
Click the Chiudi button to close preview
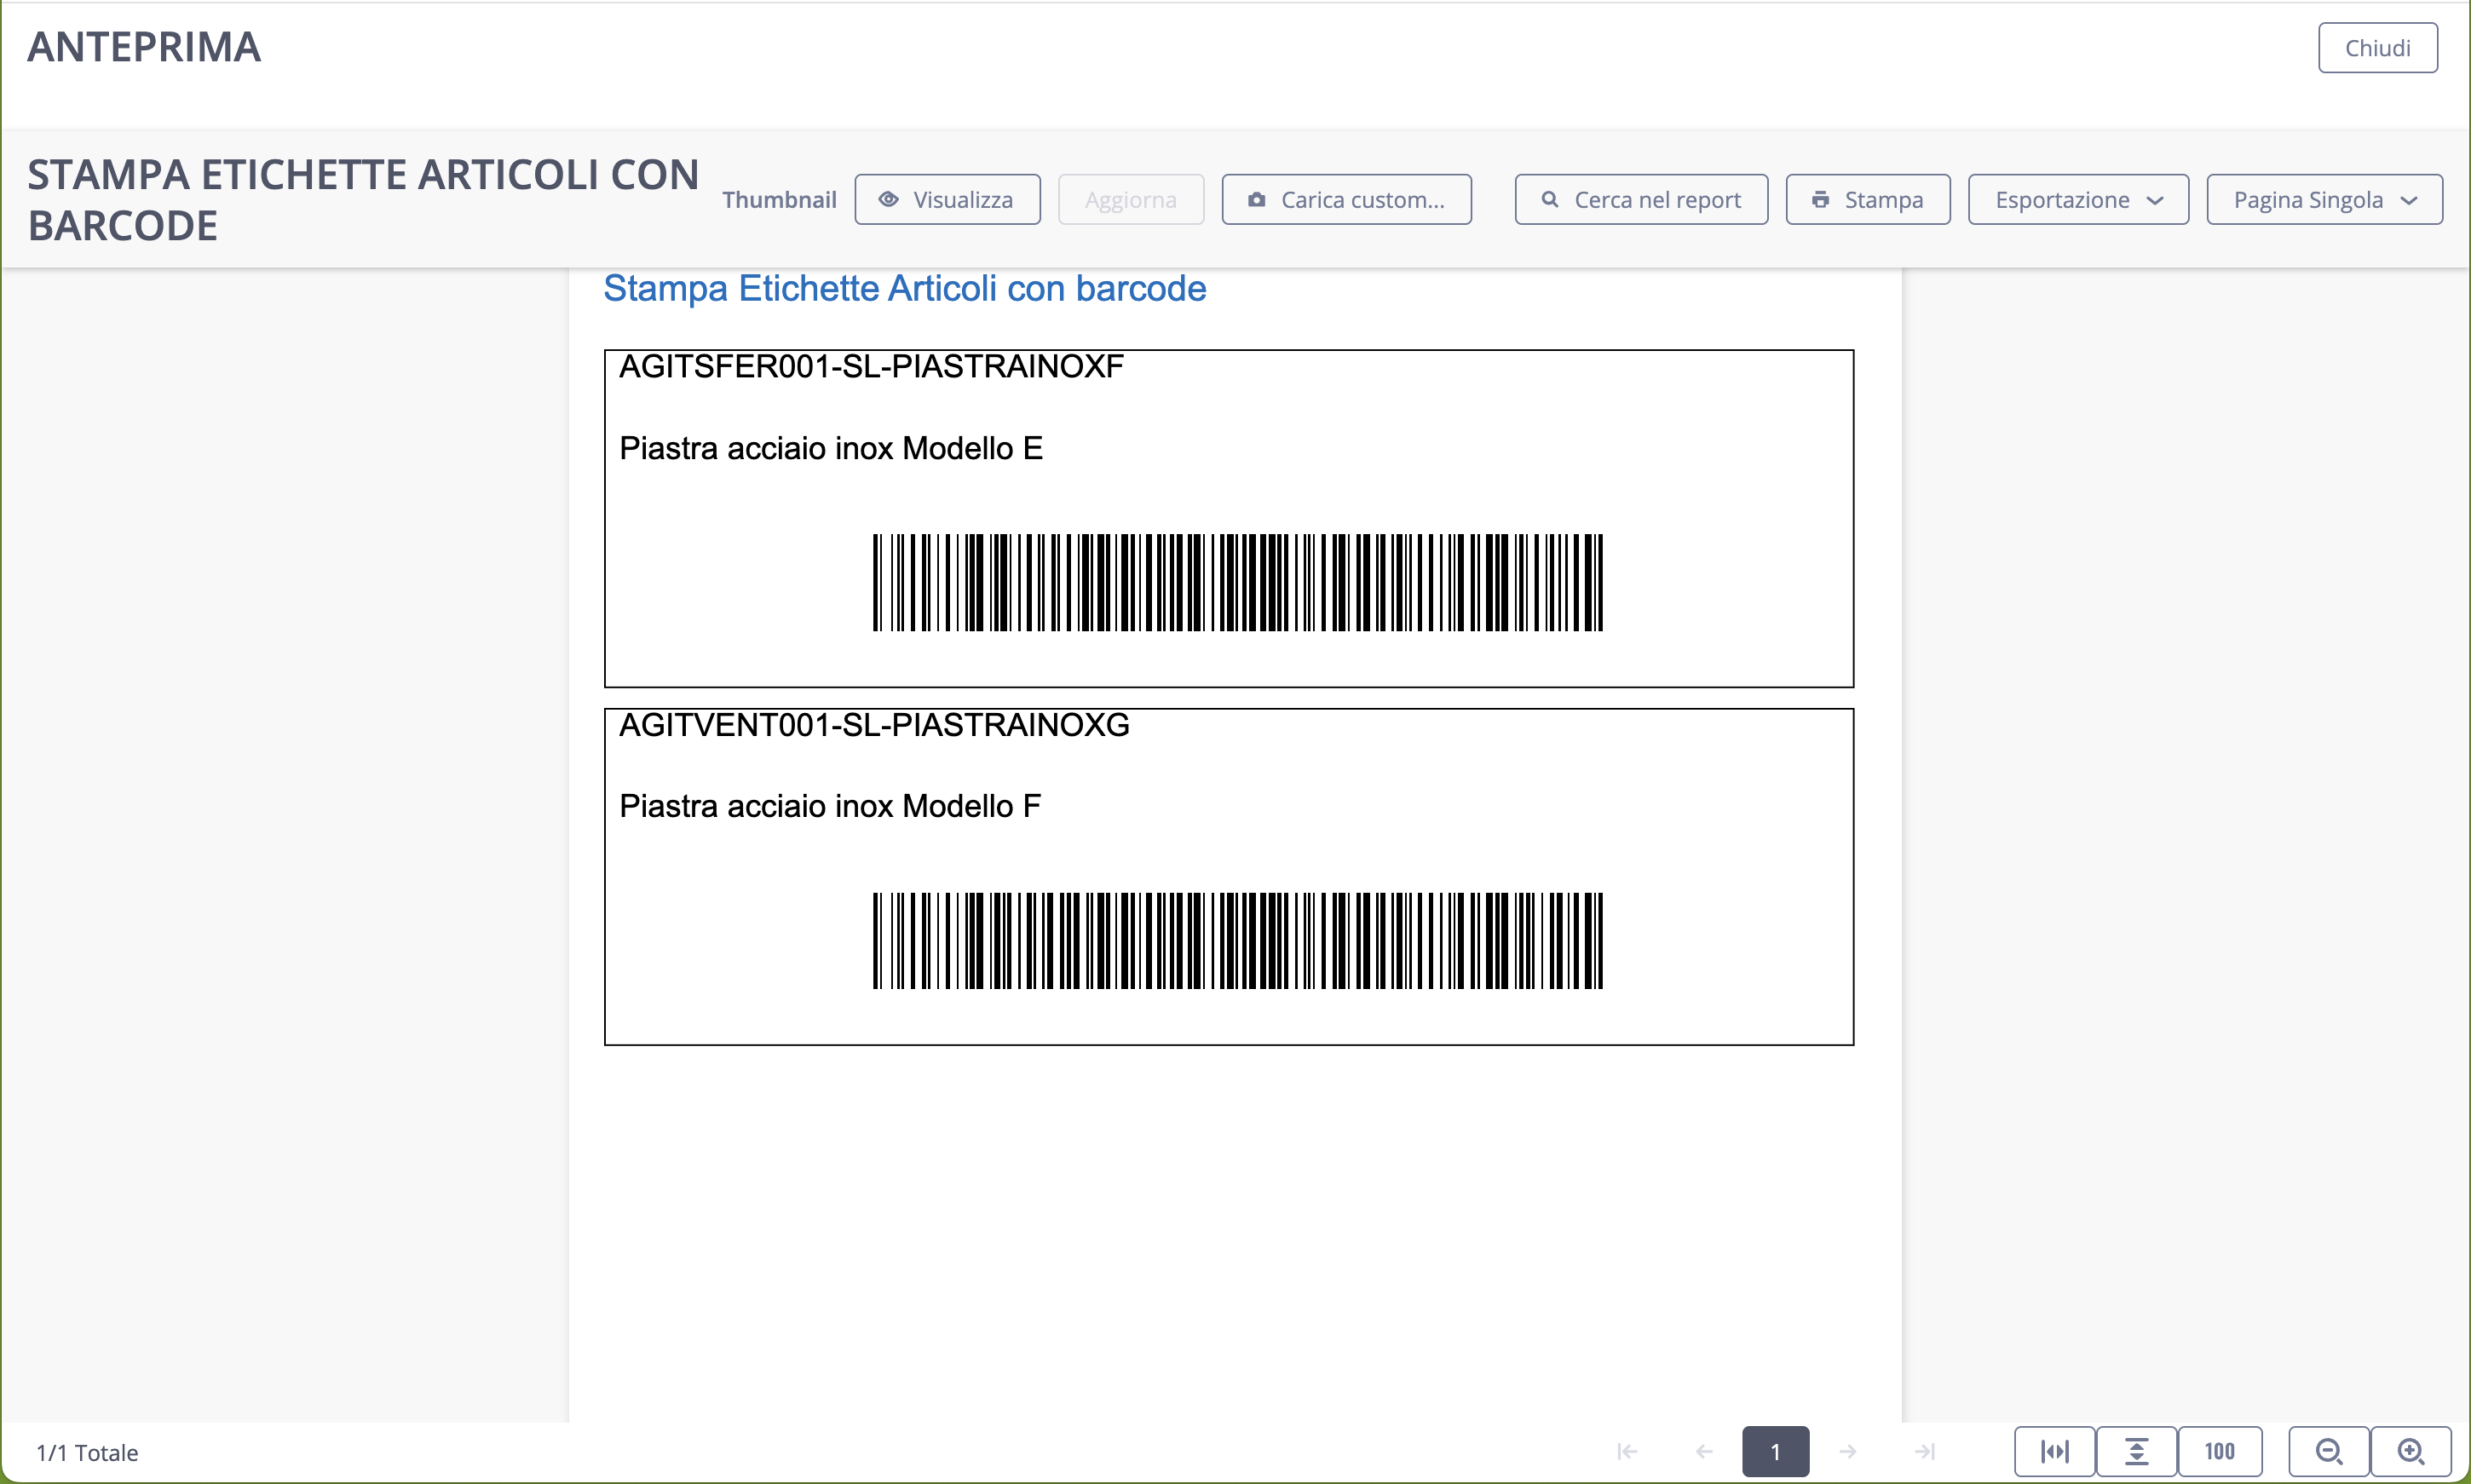(2377, 48)
